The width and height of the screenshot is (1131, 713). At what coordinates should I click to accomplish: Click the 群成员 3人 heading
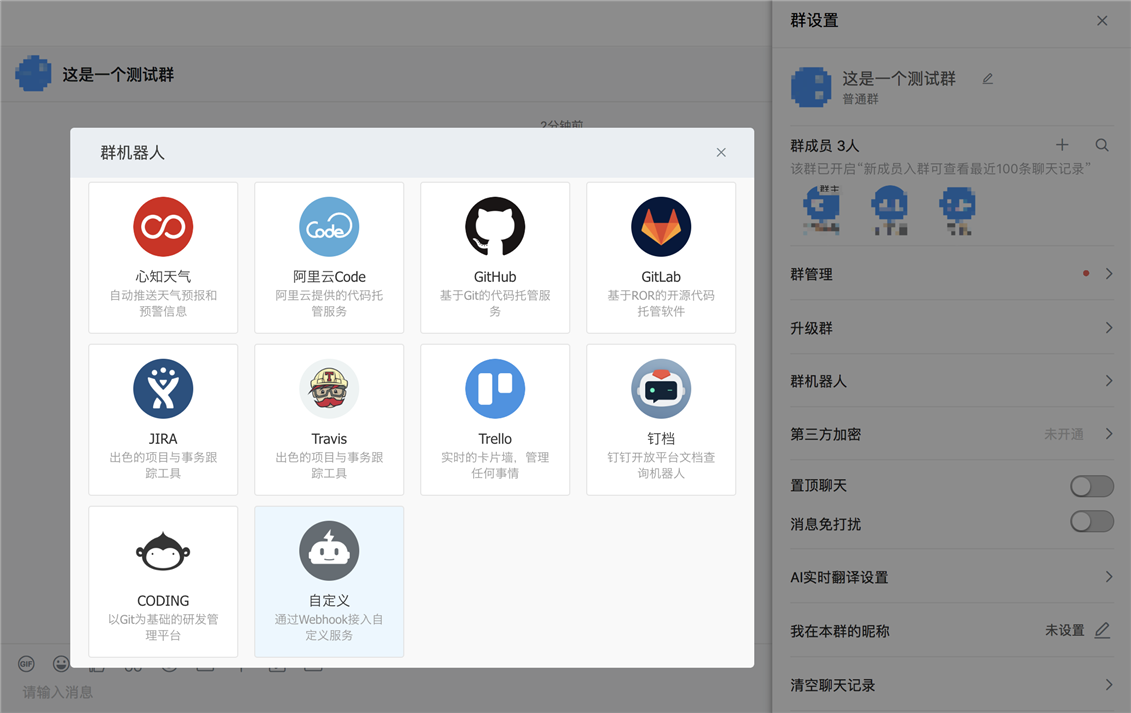[x=824, y=146]
